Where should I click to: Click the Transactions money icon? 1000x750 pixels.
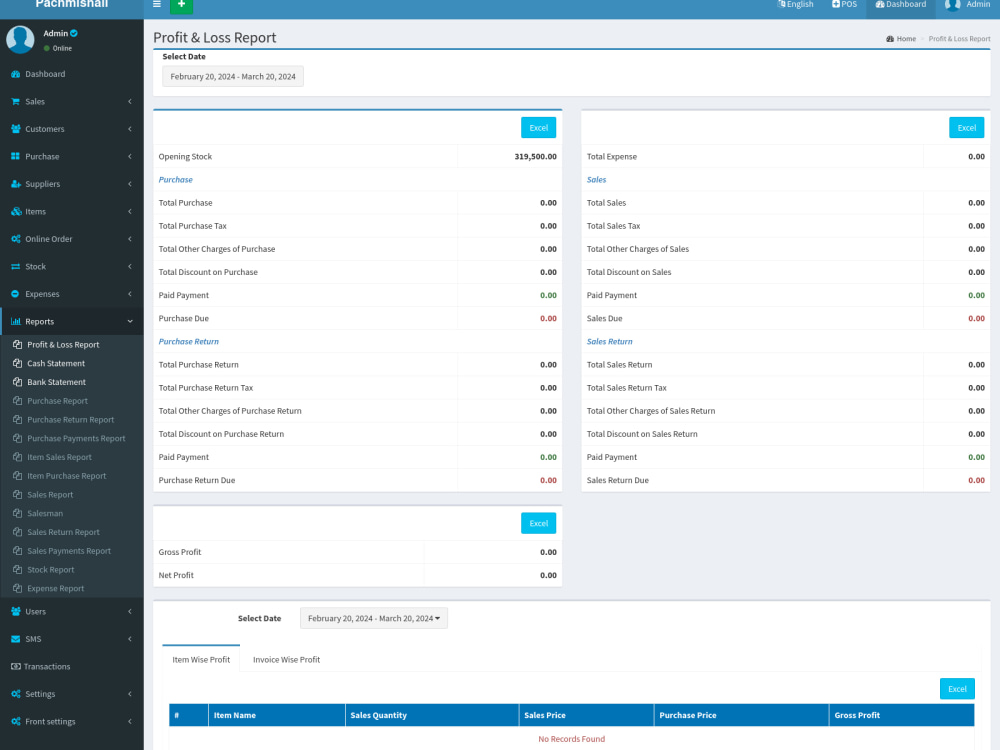click(x=16, y=666)
